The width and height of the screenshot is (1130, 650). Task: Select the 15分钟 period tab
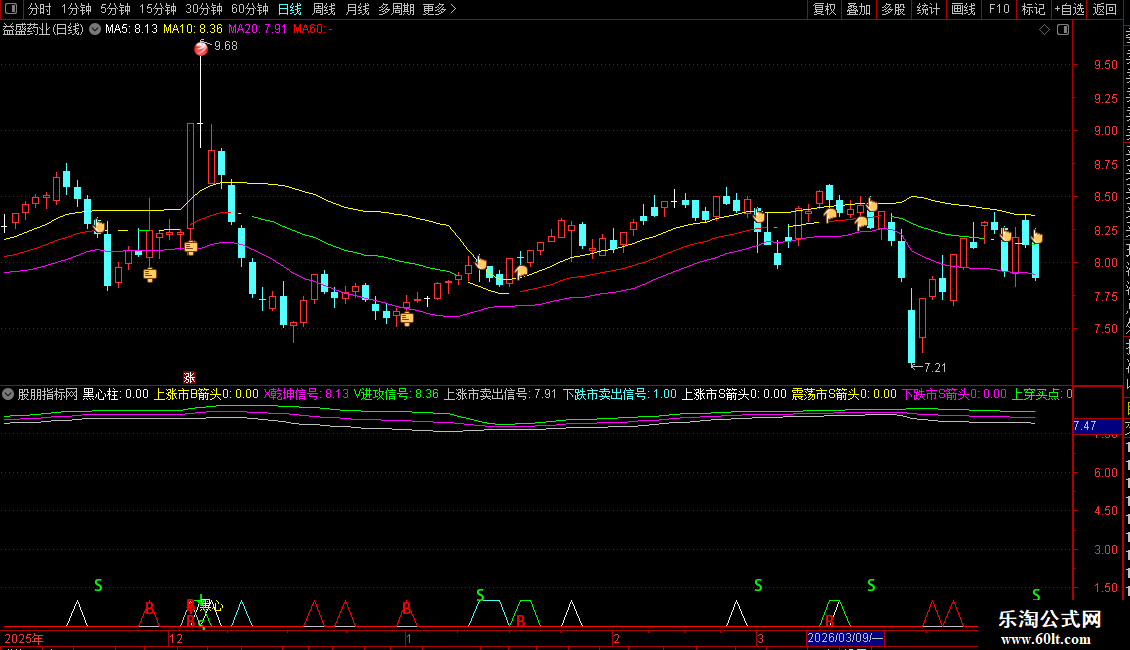click(x=157, y=9)
